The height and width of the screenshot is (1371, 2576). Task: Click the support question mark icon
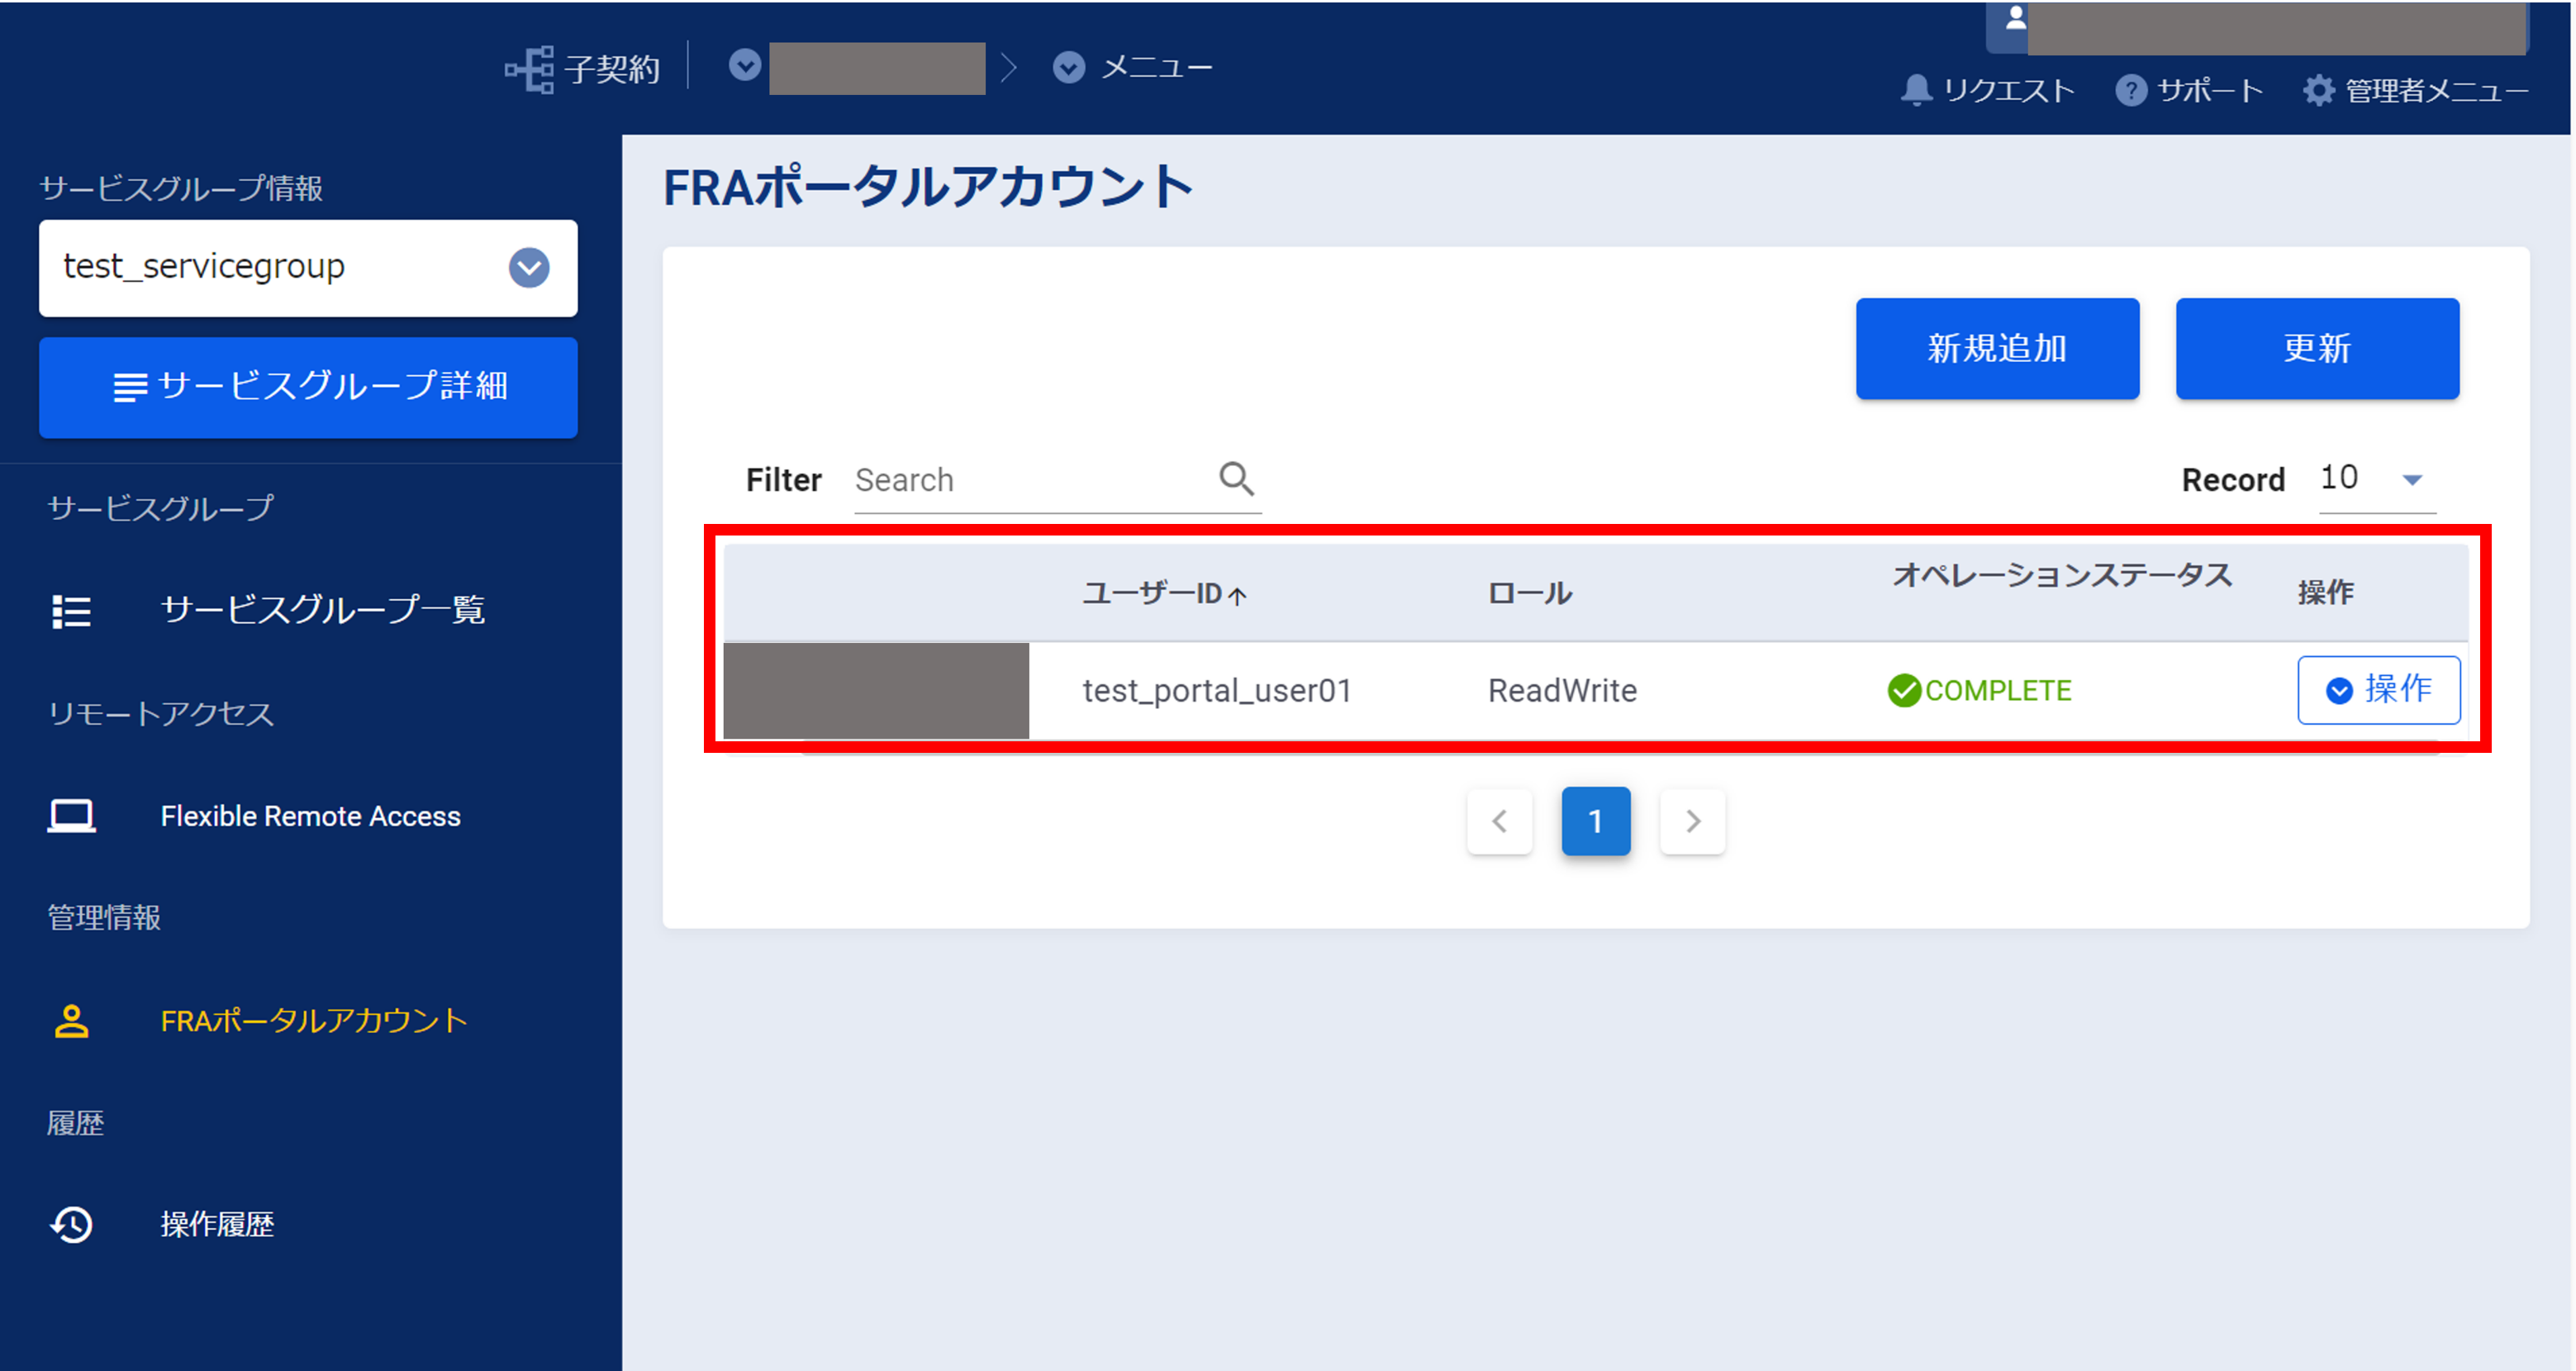[2130, 90]
